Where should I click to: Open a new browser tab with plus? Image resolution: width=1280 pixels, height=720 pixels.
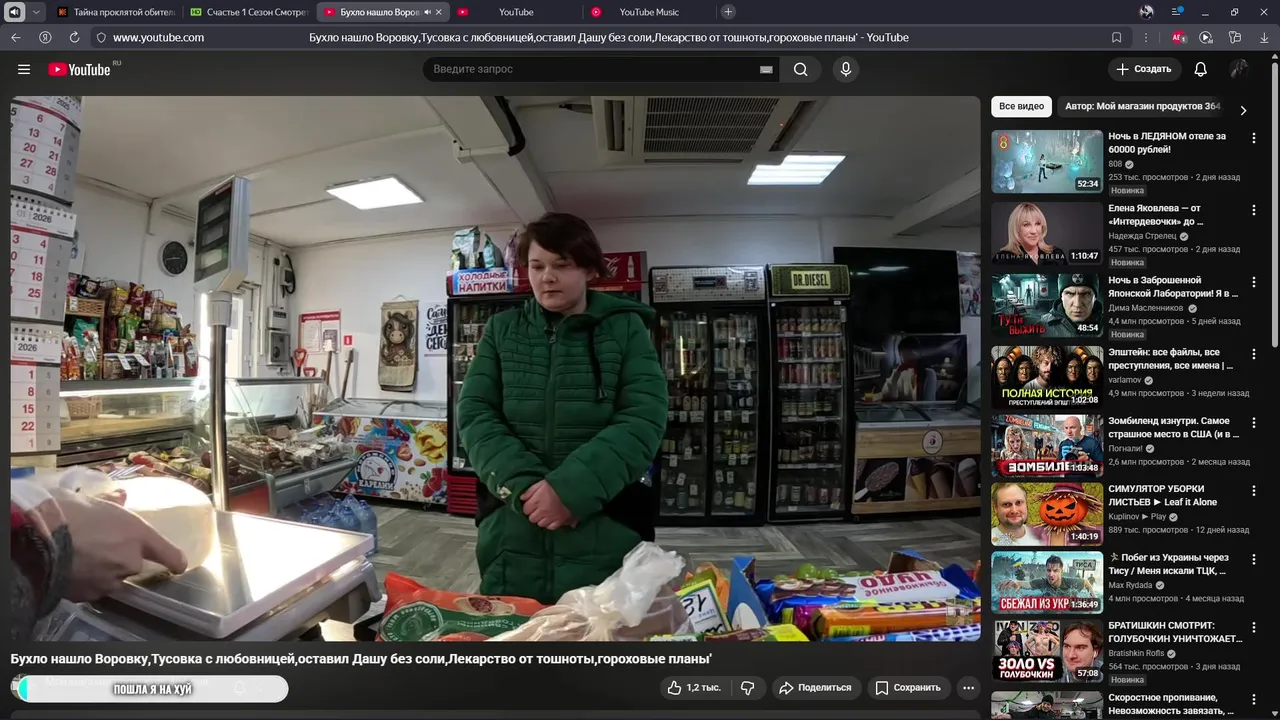tap(728, 12)
